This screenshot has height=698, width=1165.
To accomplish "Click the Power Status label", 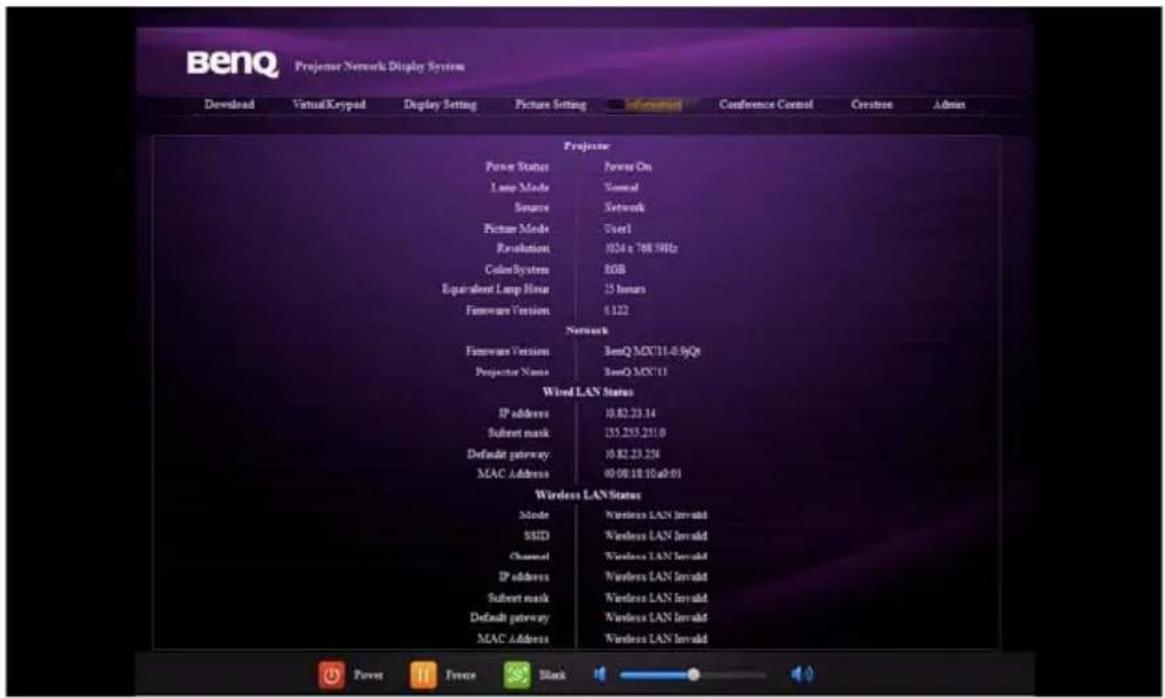I will (x=517, y=167).
